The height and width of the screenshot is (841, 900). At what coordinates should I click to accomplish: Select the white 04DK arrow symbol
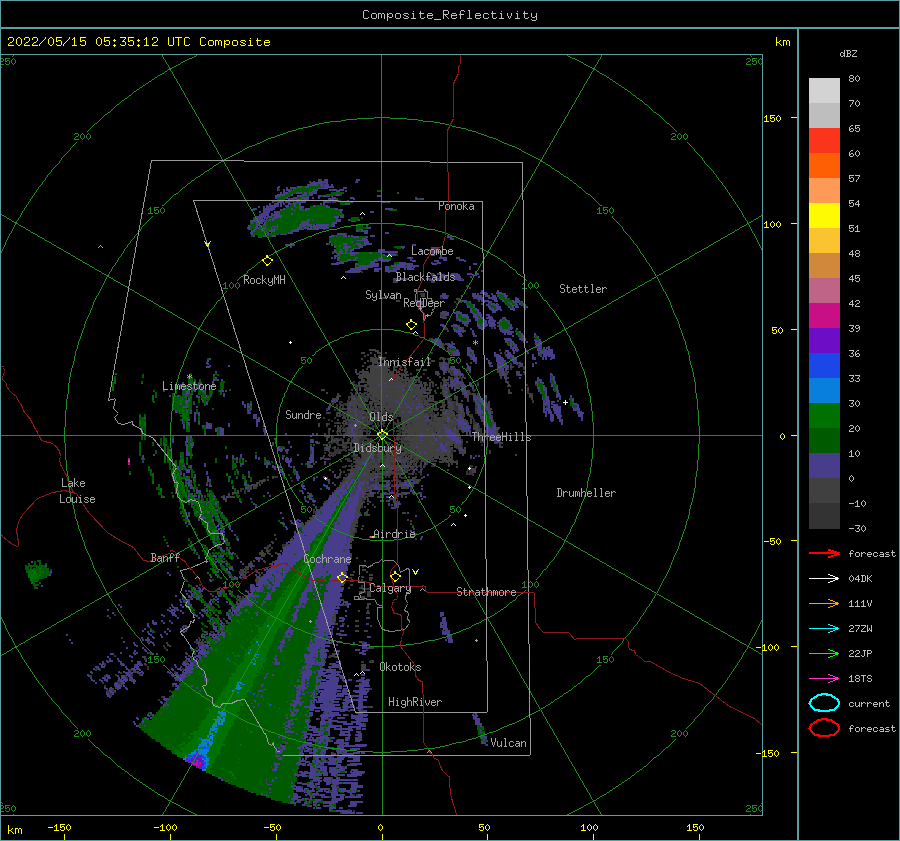click(824, 578)
